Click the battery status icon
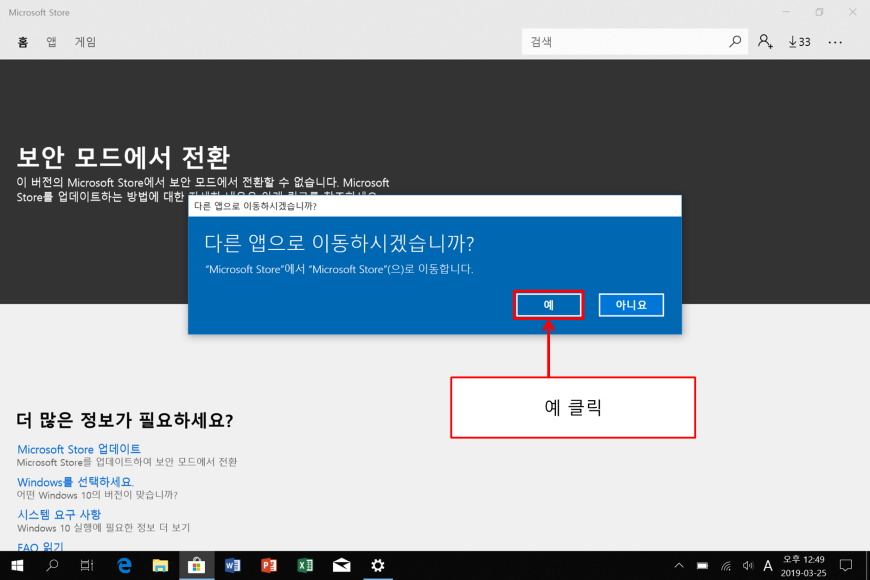 pos(702,566)
